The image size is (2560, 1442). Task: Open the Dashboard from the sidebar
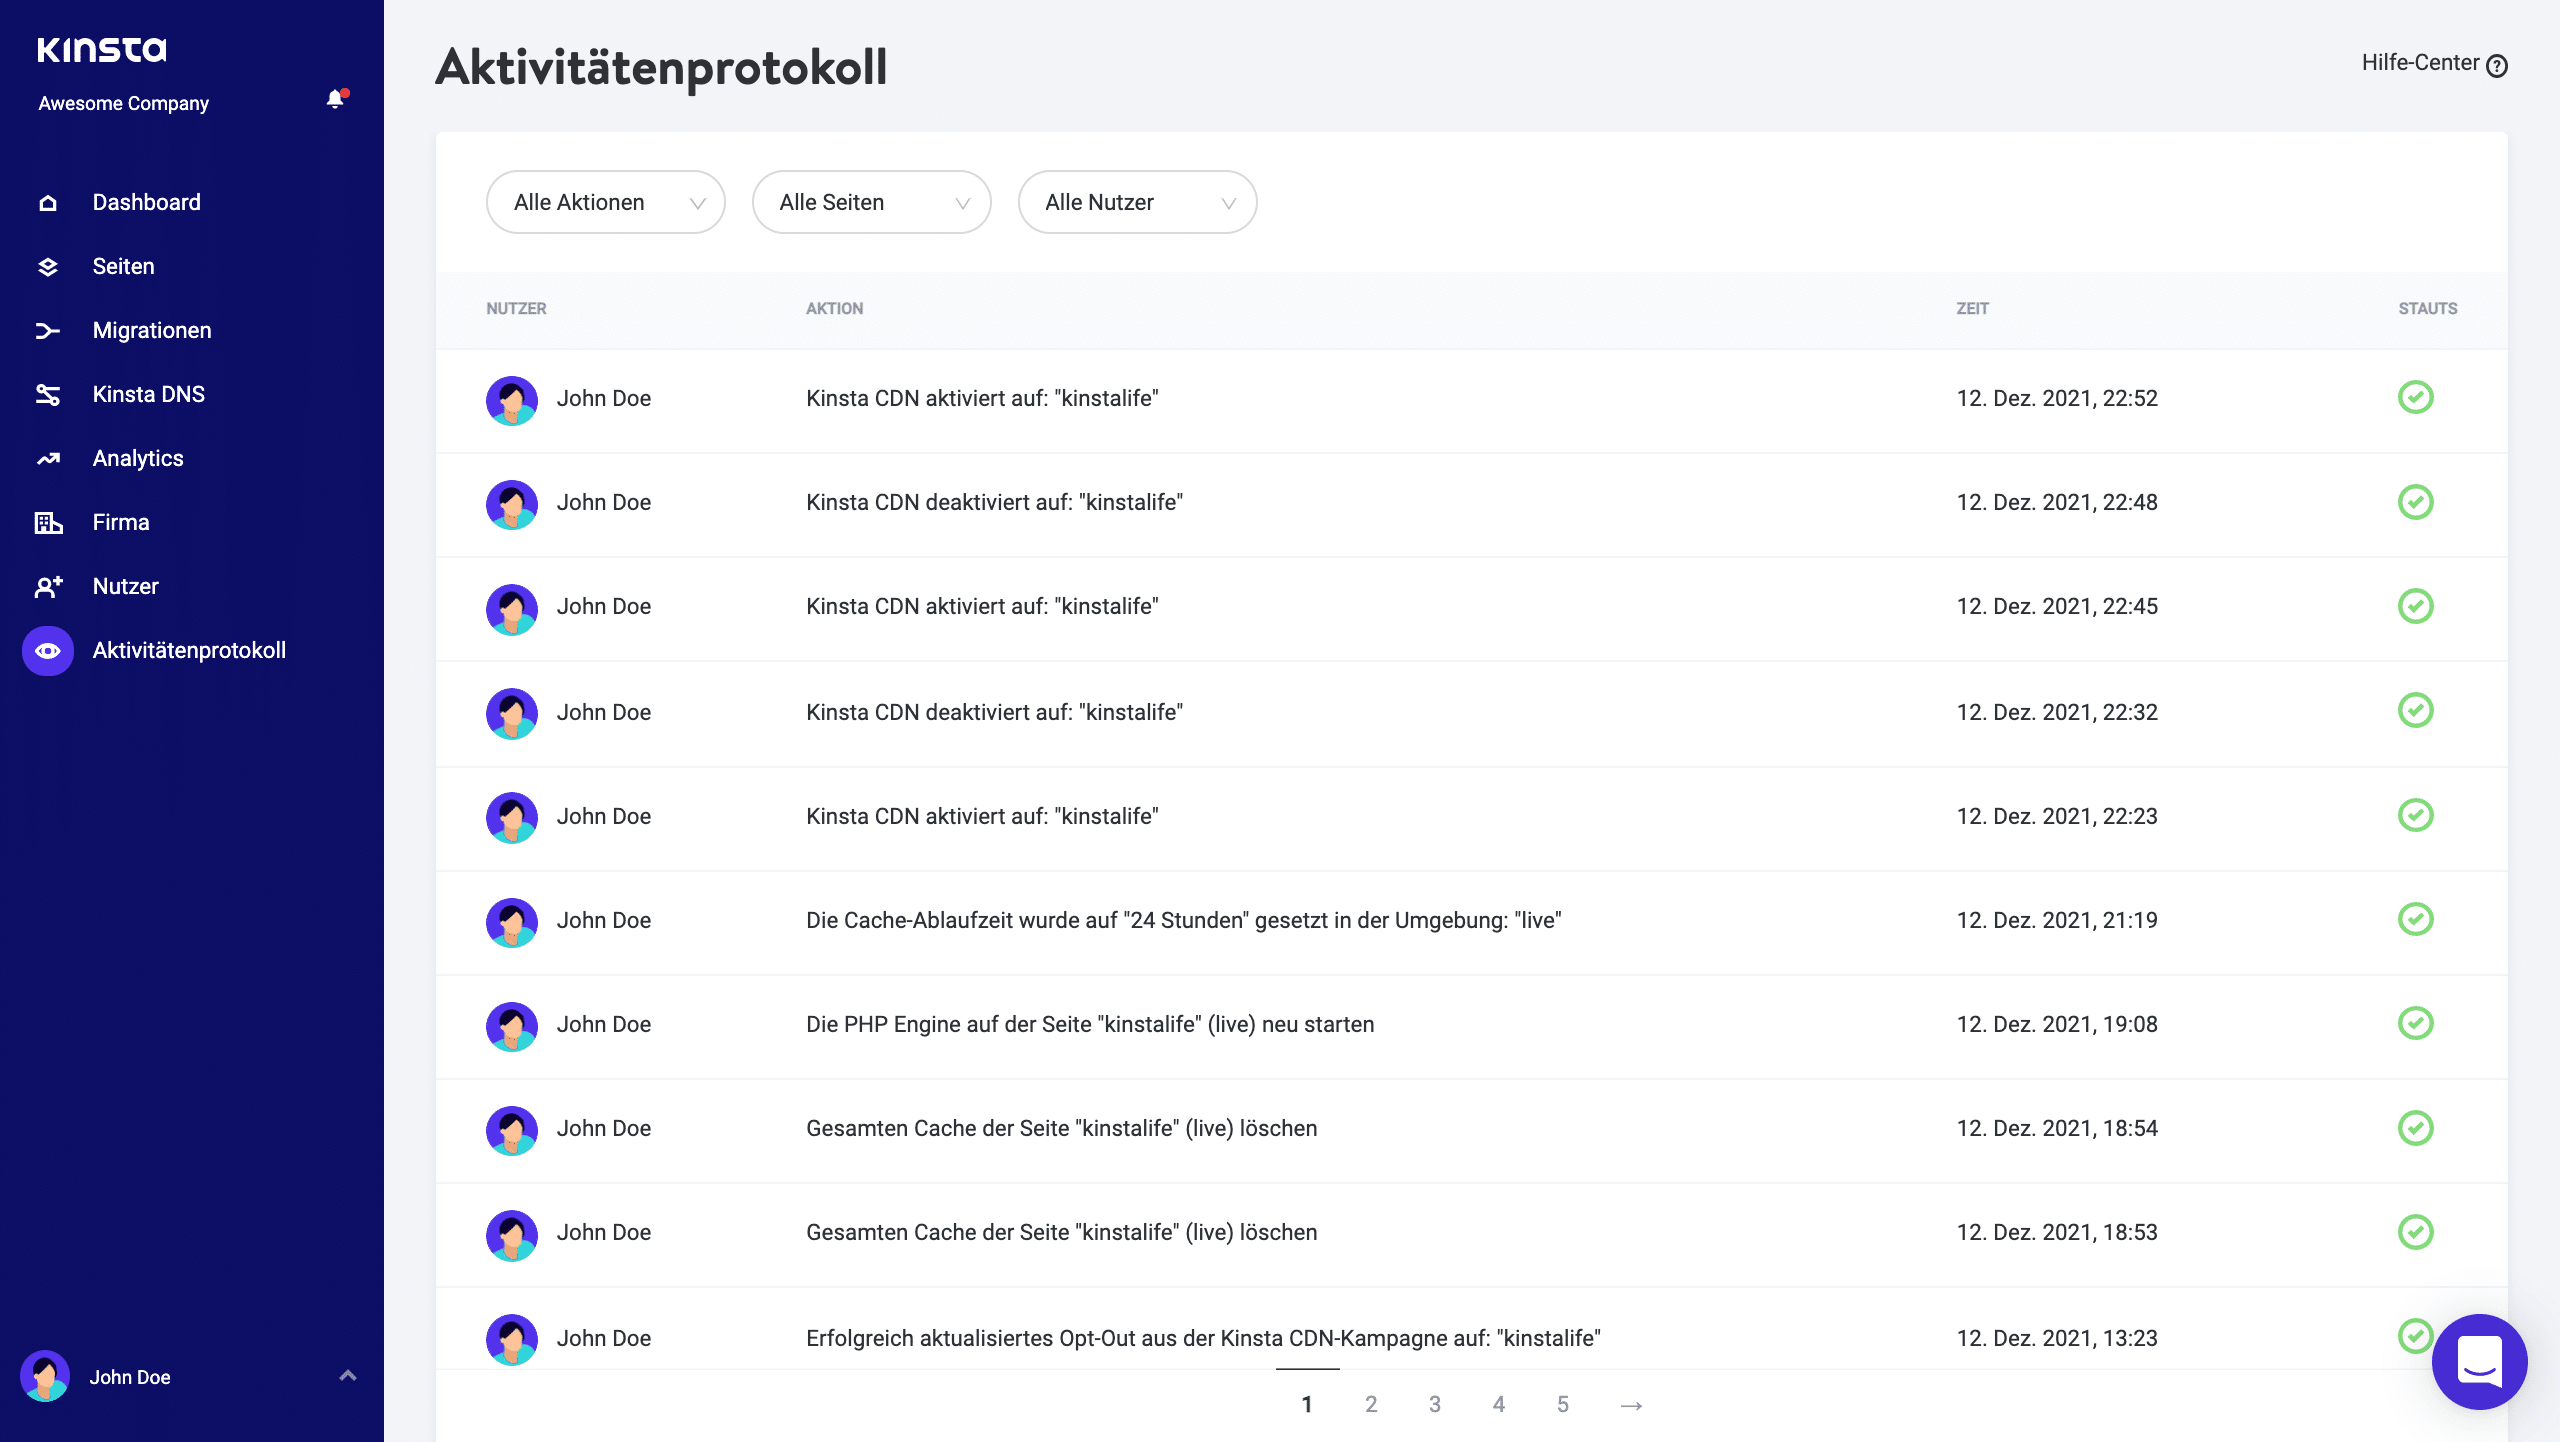(x=146, y=201)
